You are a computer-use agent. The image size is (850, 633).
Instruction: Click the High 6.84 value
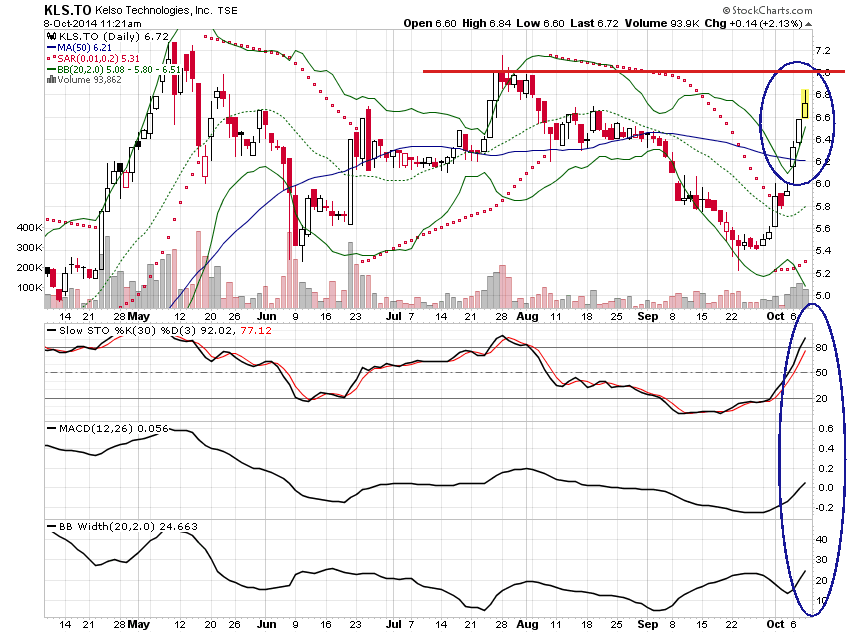click(x=486, y=23)
